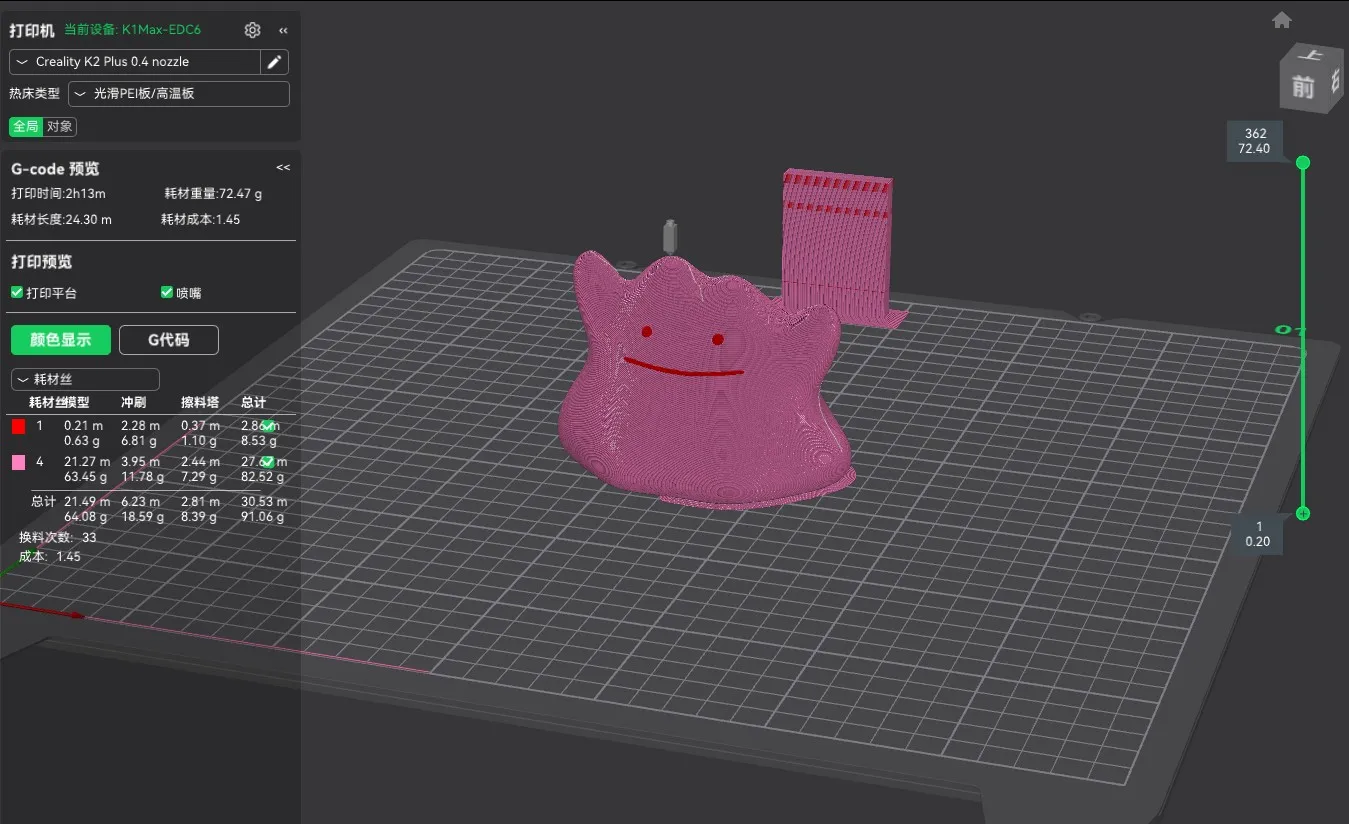Click 打印时间:2h13m text
Image resolution: width=1349 pixels, height=824 pixels.
(x=58, y=194)
